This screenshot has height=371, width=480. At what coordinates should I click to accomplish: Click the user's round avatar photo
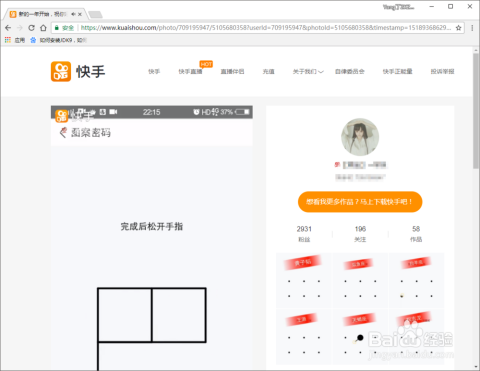360,137
